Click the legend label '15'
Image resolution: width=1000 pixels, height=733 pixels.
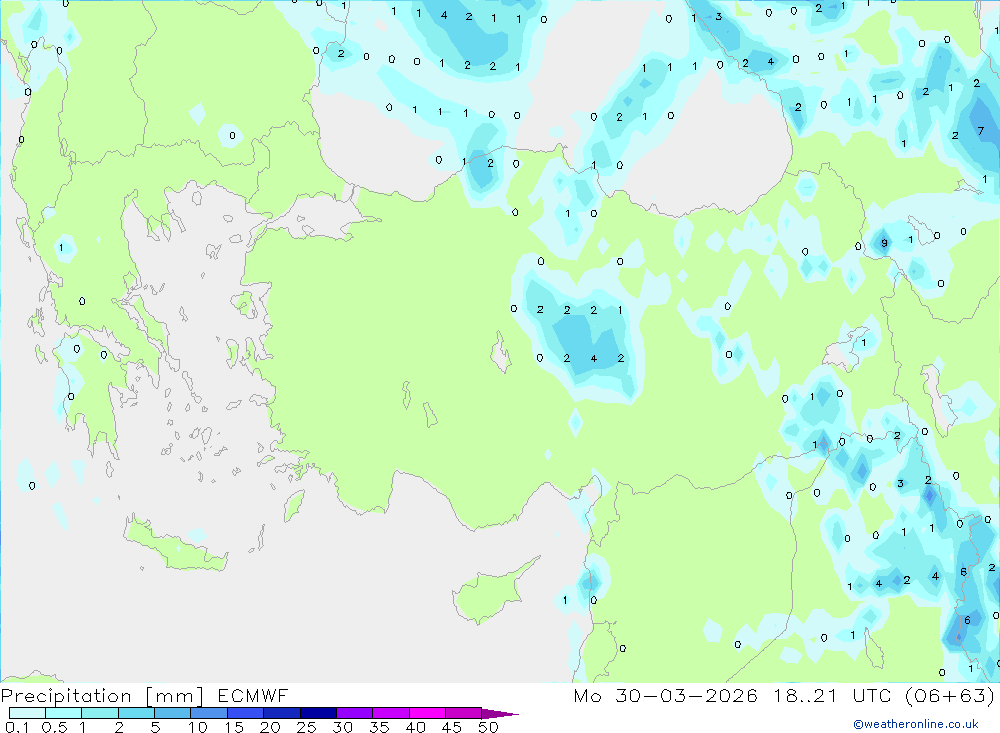[x=234, y=727]
